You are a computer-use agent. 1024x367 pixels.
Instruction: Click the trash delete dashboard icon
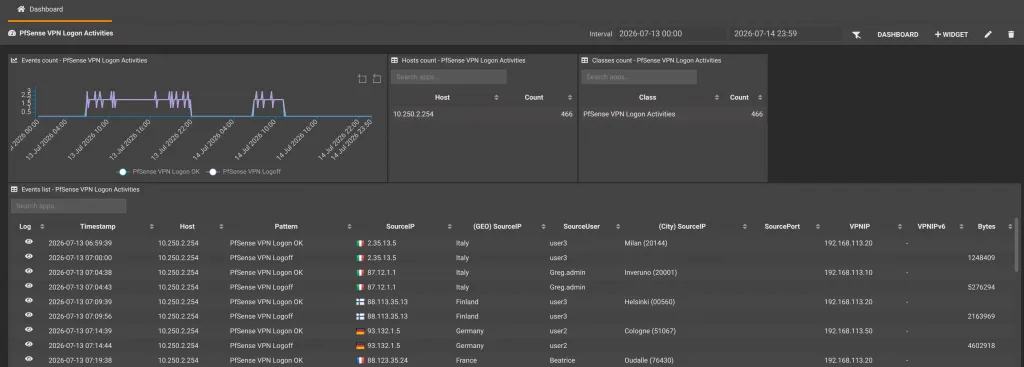click(x=1012, y=35)
